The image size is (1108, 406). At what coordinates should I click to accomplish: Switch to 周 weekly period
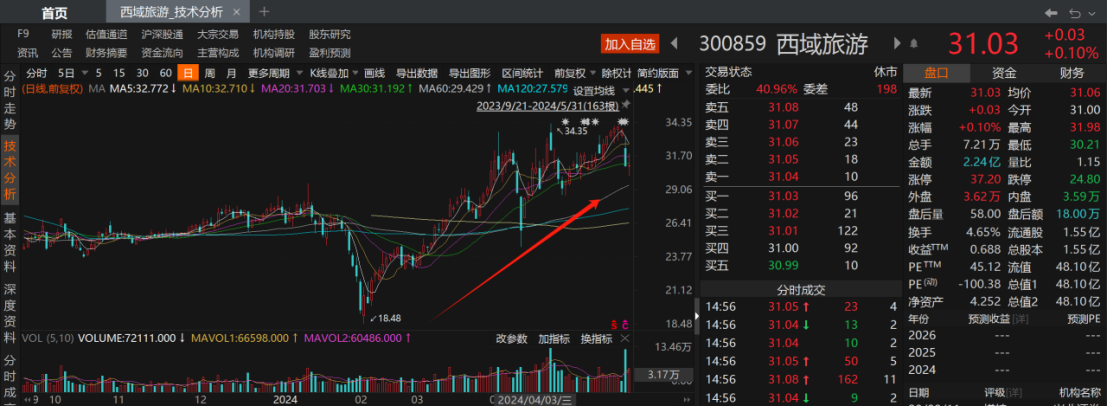[x=209, y=73]
